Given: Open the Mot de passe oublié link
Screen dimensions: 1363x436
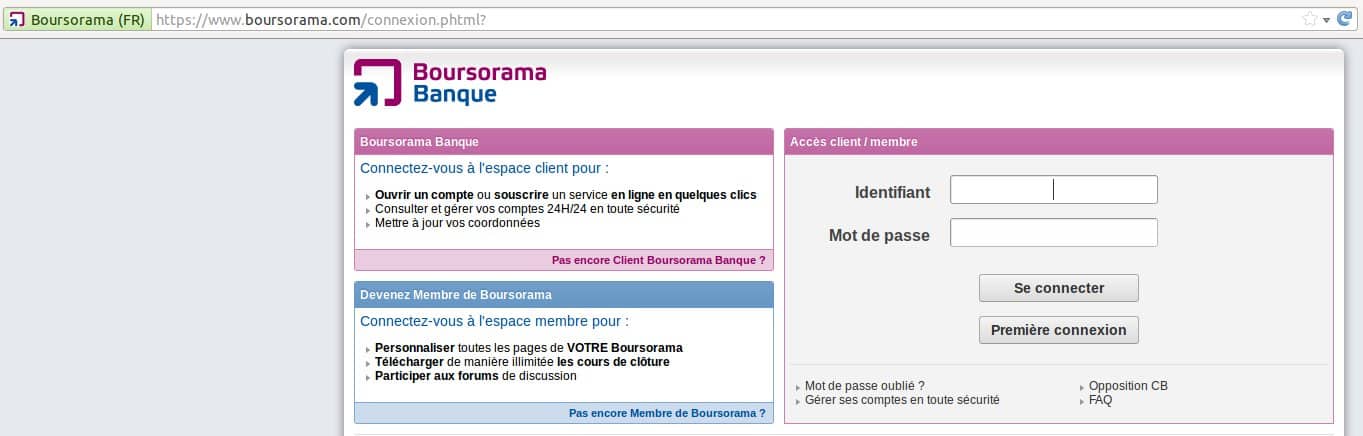Looking at the screenshot, I should click(x=864, y=386).
